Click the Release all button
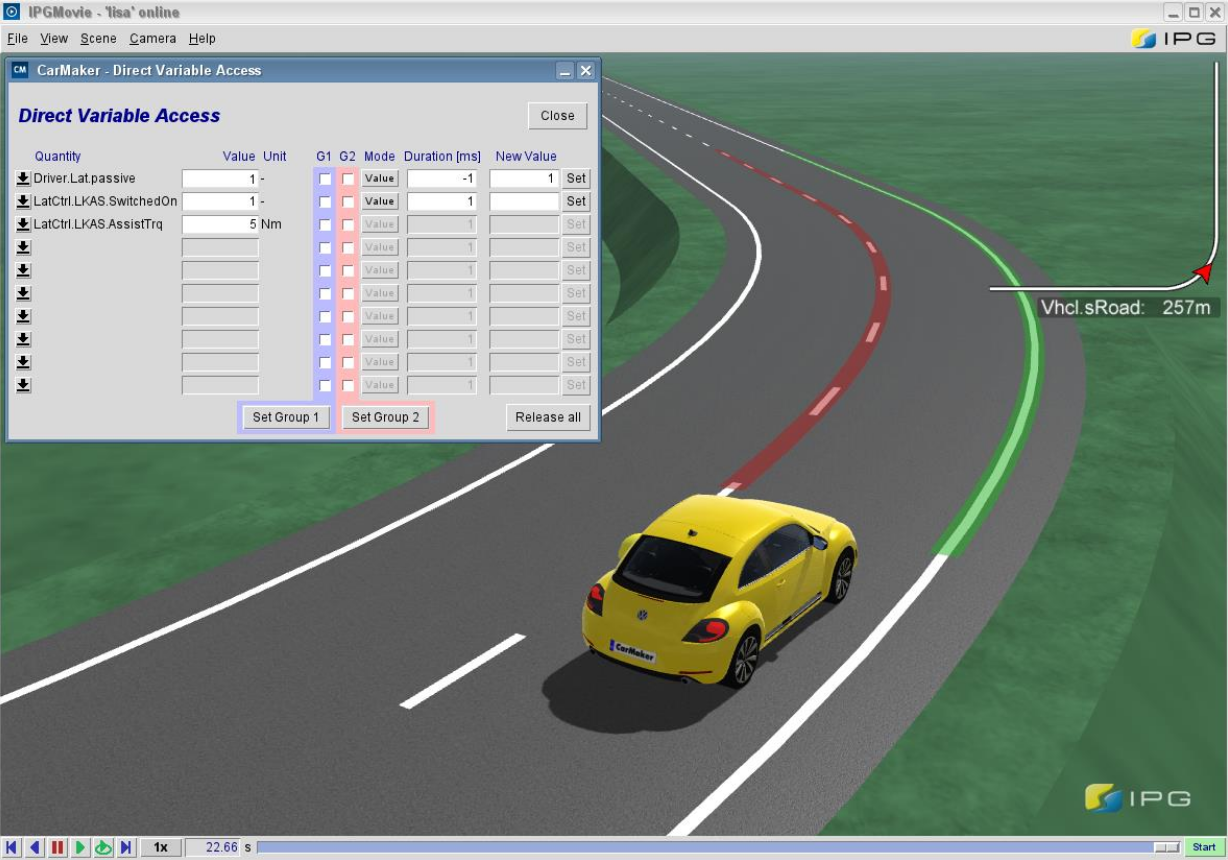1228x860 pixels. [x=547, y=417]
